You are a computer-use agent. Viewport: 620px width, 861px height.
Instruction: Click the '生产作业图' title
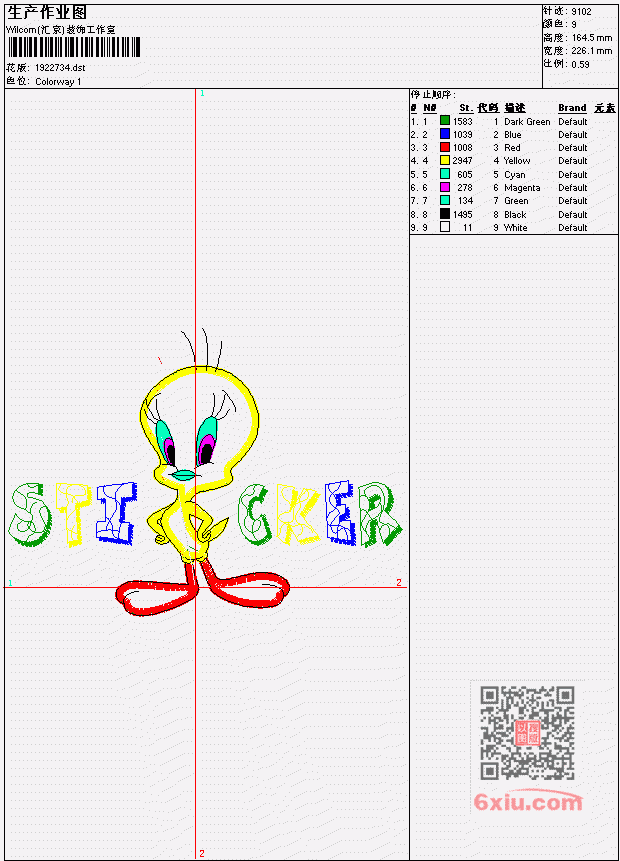47,12
